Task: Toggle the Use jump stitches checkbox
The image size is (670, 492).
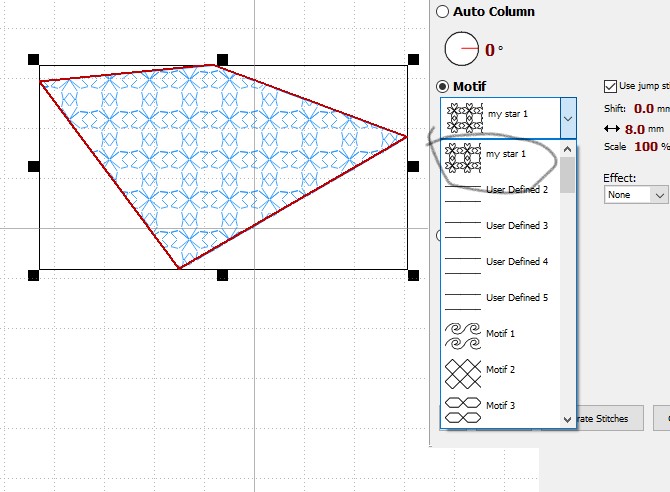Action: point(610,86)
